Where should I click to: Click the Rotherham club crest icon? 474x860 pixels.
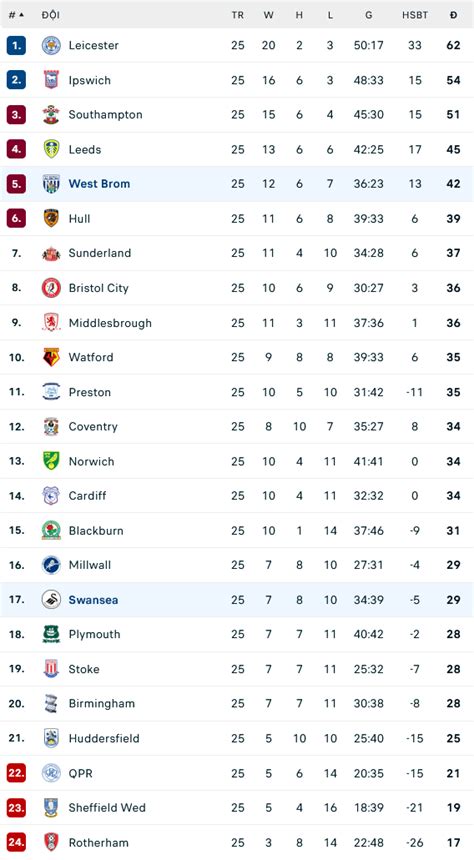point(51,842)
